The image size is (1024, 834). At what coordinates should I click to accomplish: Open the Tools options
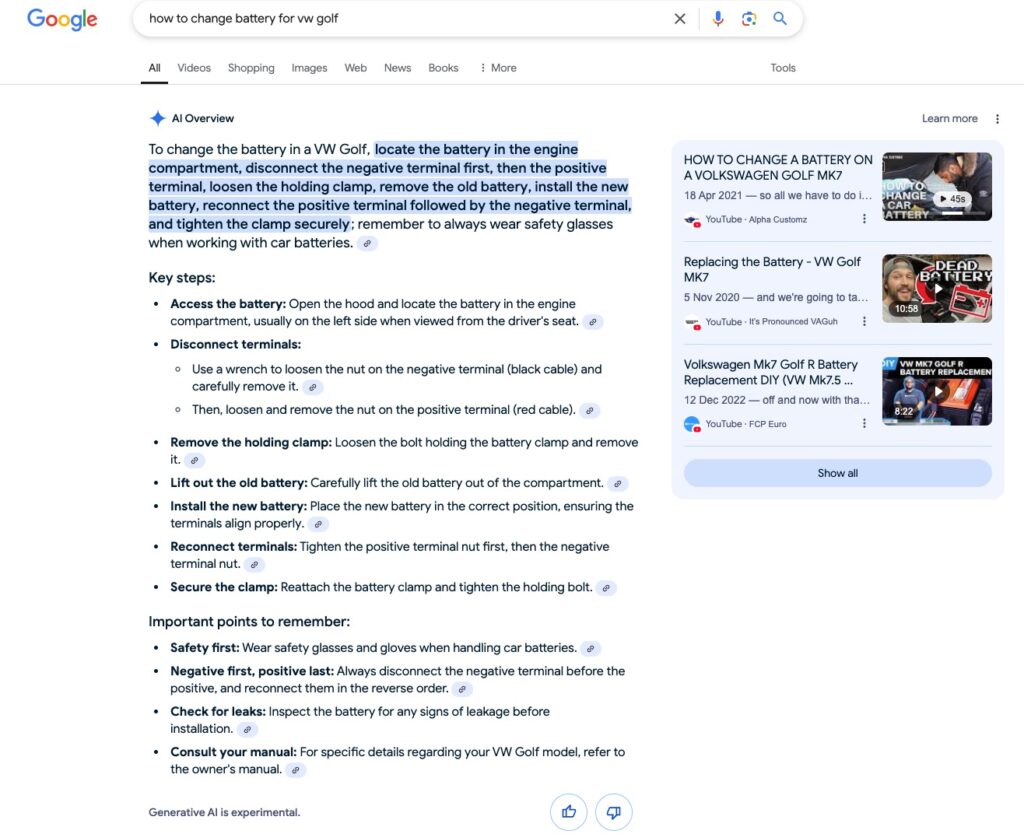[x=782, y=68]
